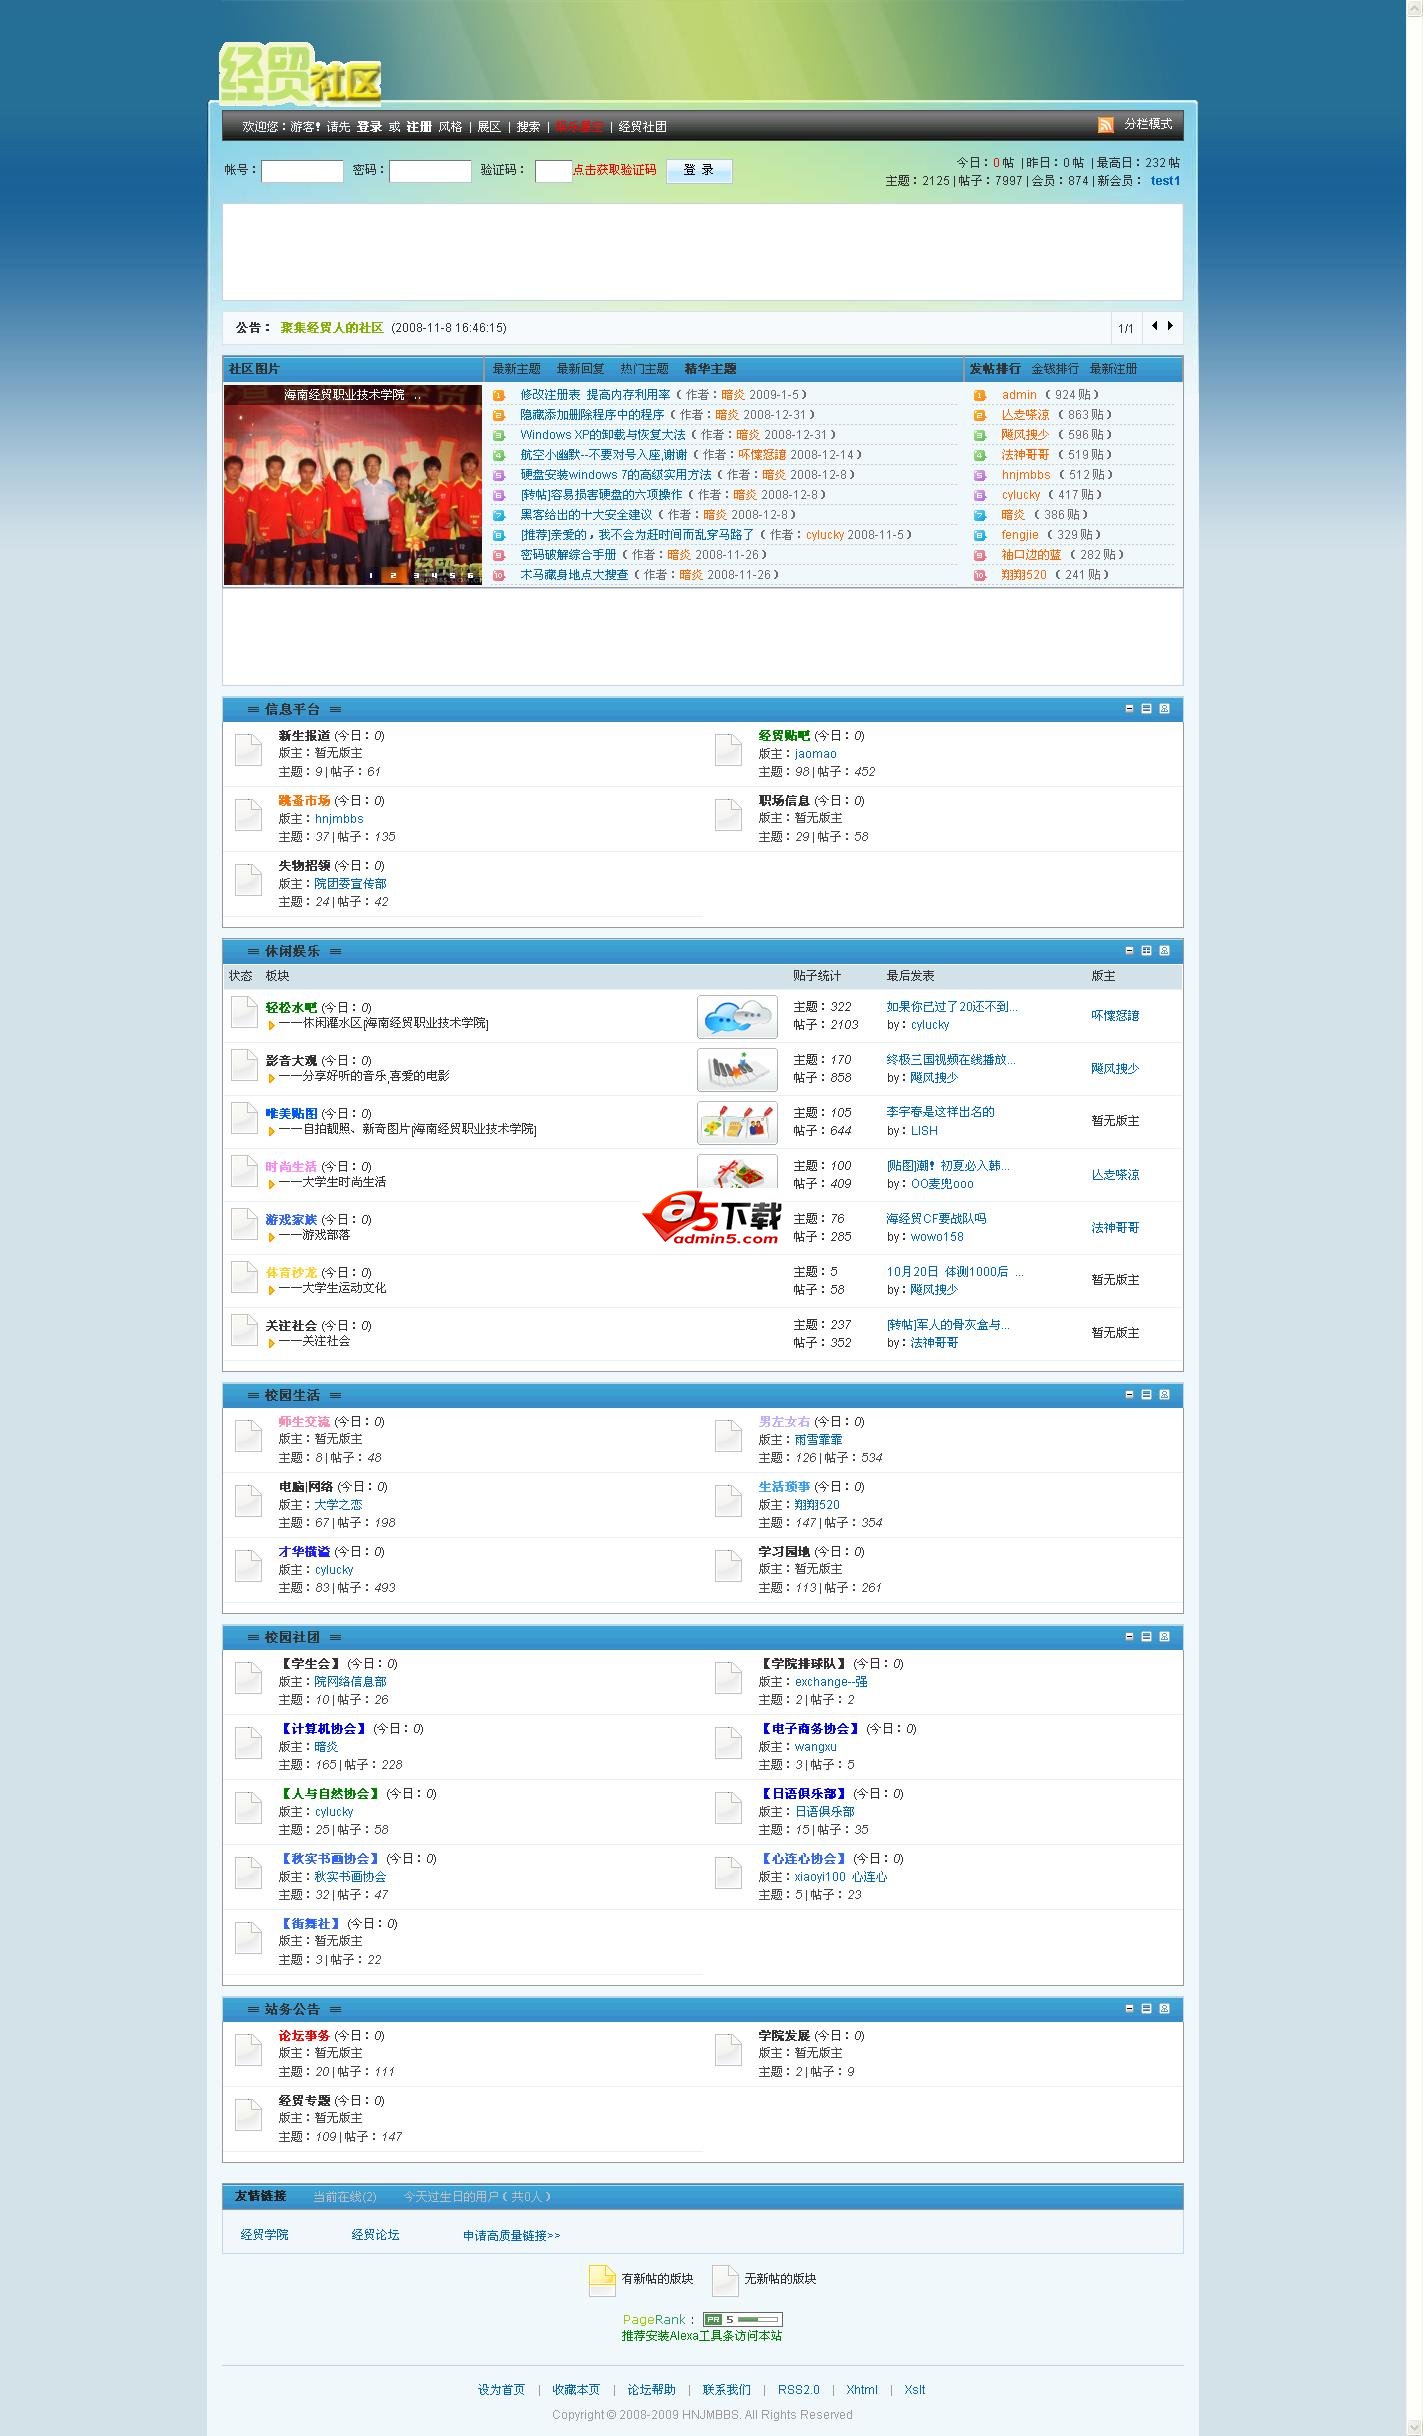Screen dimensions: 1423x2436
Task: Switch 信息平台 section layout view
Action: point(1146,709)
